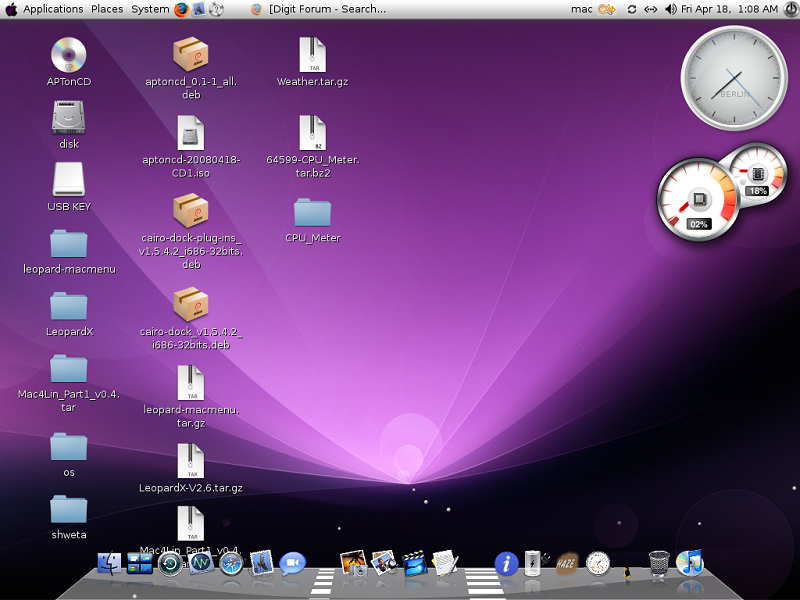Click the blue info icon in dock
The height and width of the screenshot is (600, 800).
[506, 563]
